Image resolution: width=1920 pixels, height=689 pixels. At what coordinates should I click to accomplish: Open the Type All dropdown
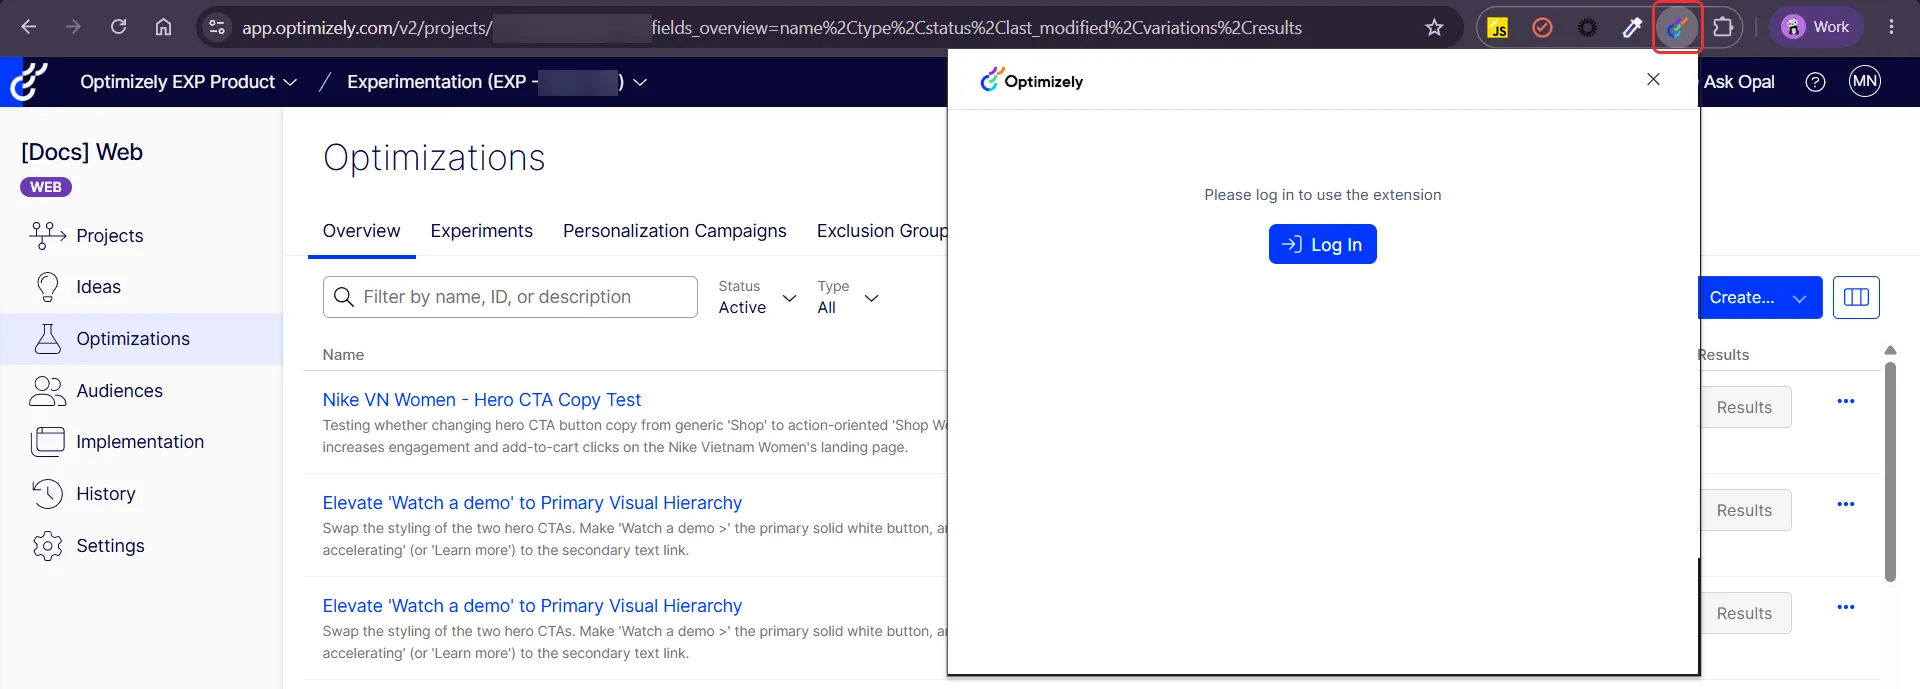click(x=848, y=297)
